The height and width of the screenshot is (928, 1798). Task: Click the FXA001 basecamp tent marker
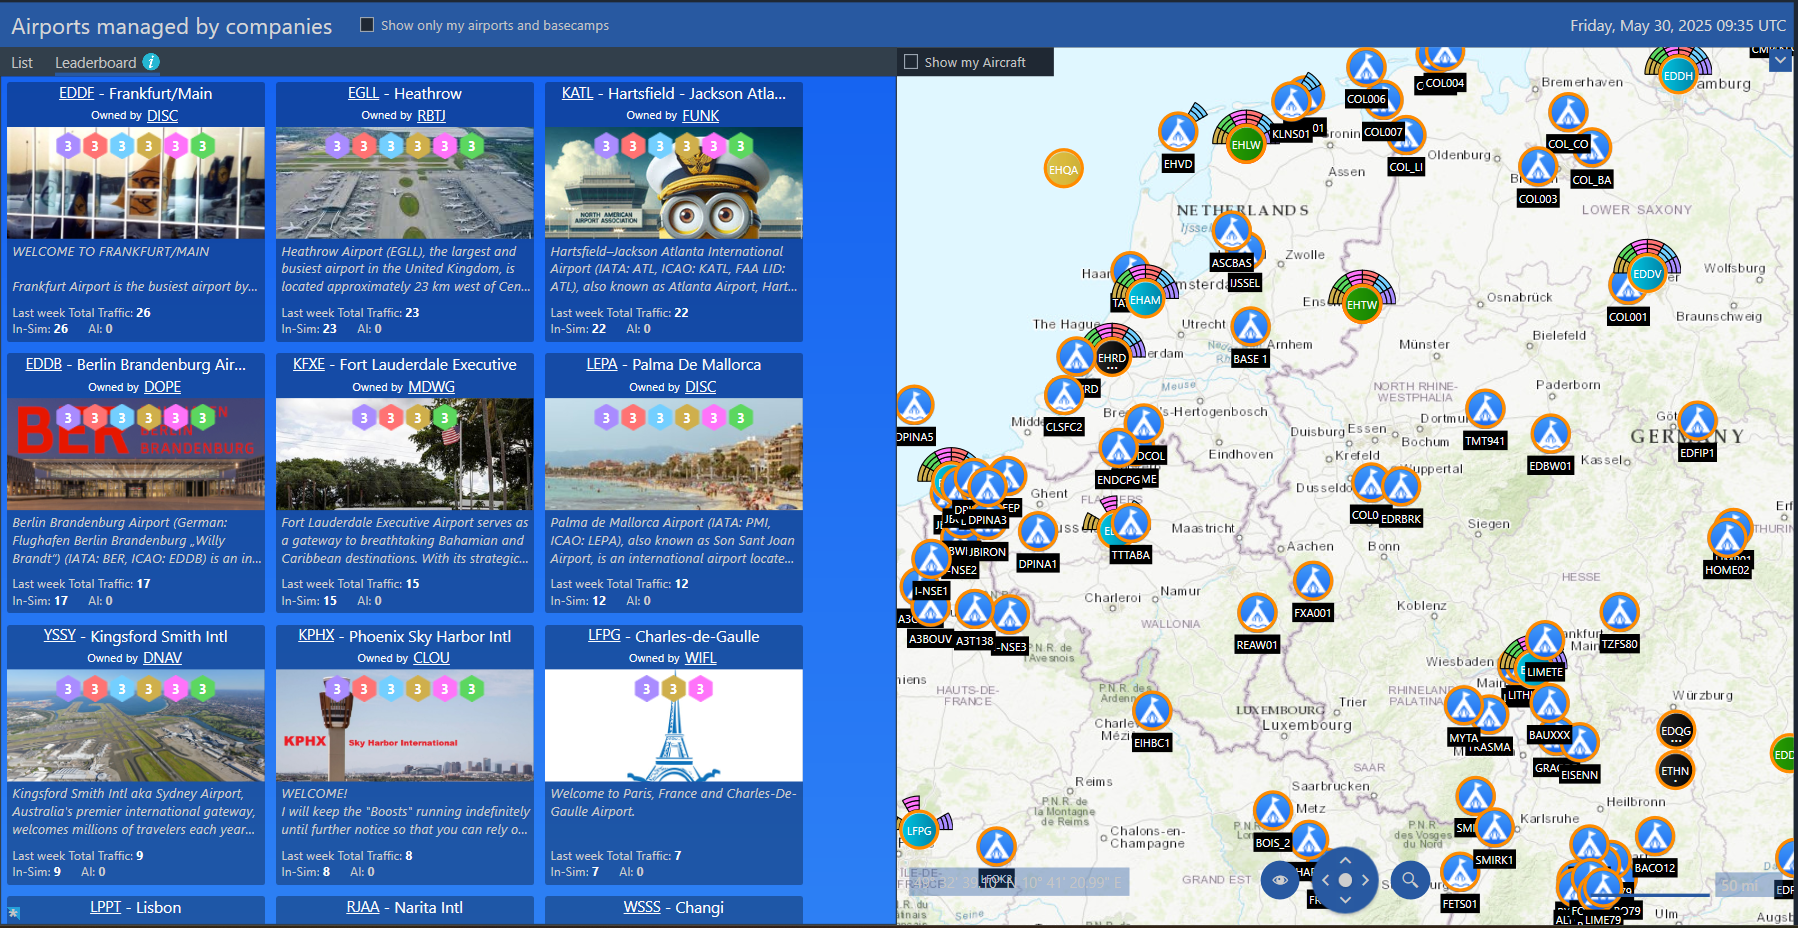(x=1313, y=581)
